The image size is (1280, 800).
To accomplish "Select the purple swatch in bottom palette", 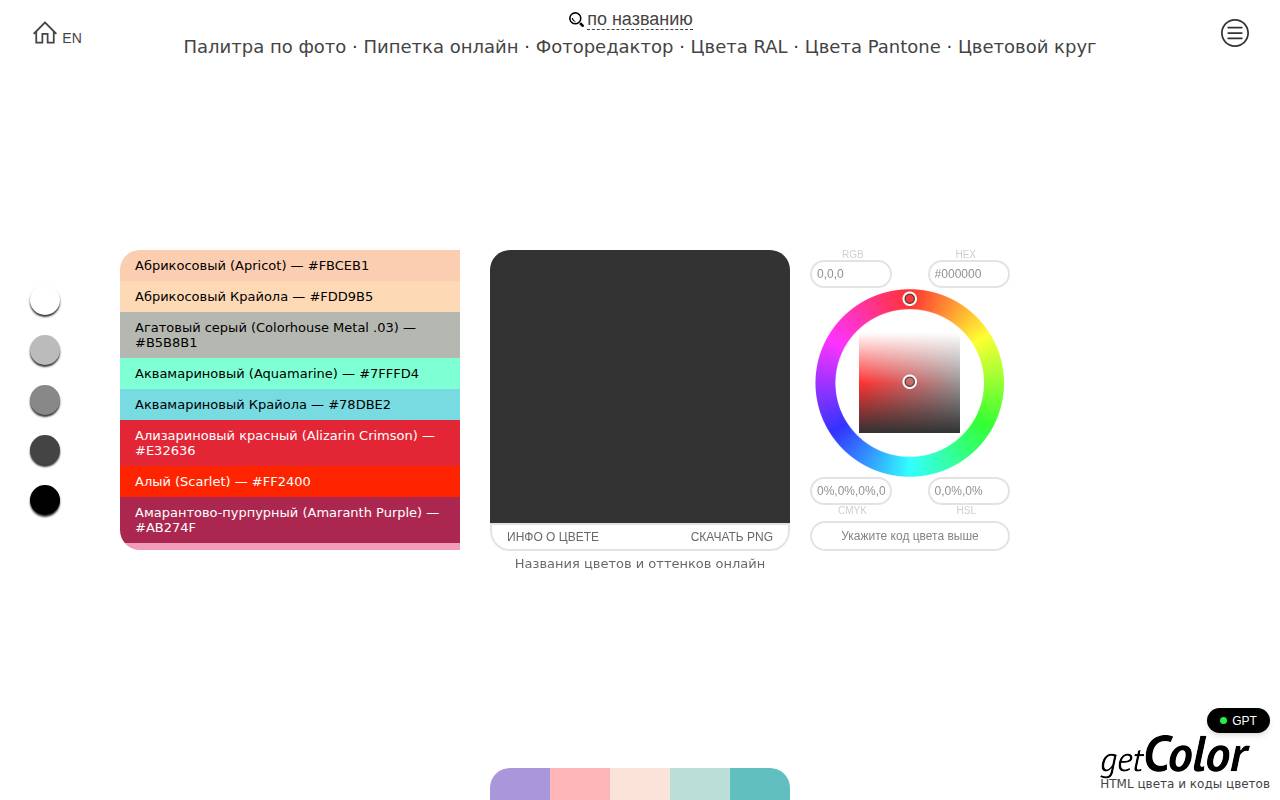I will coord(520,784).
